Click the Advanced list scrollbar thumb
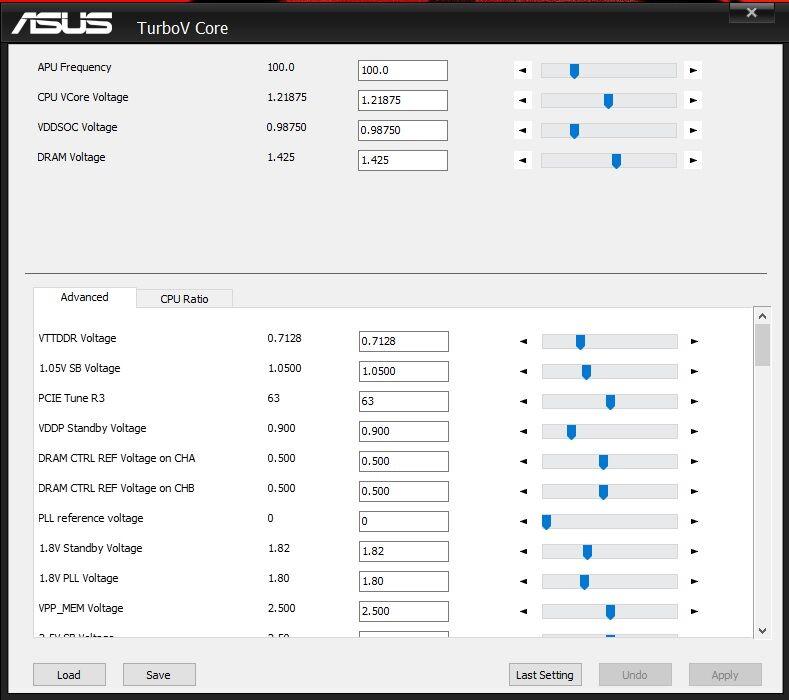Viewport: 789px width, 700px height. (762, 345)
